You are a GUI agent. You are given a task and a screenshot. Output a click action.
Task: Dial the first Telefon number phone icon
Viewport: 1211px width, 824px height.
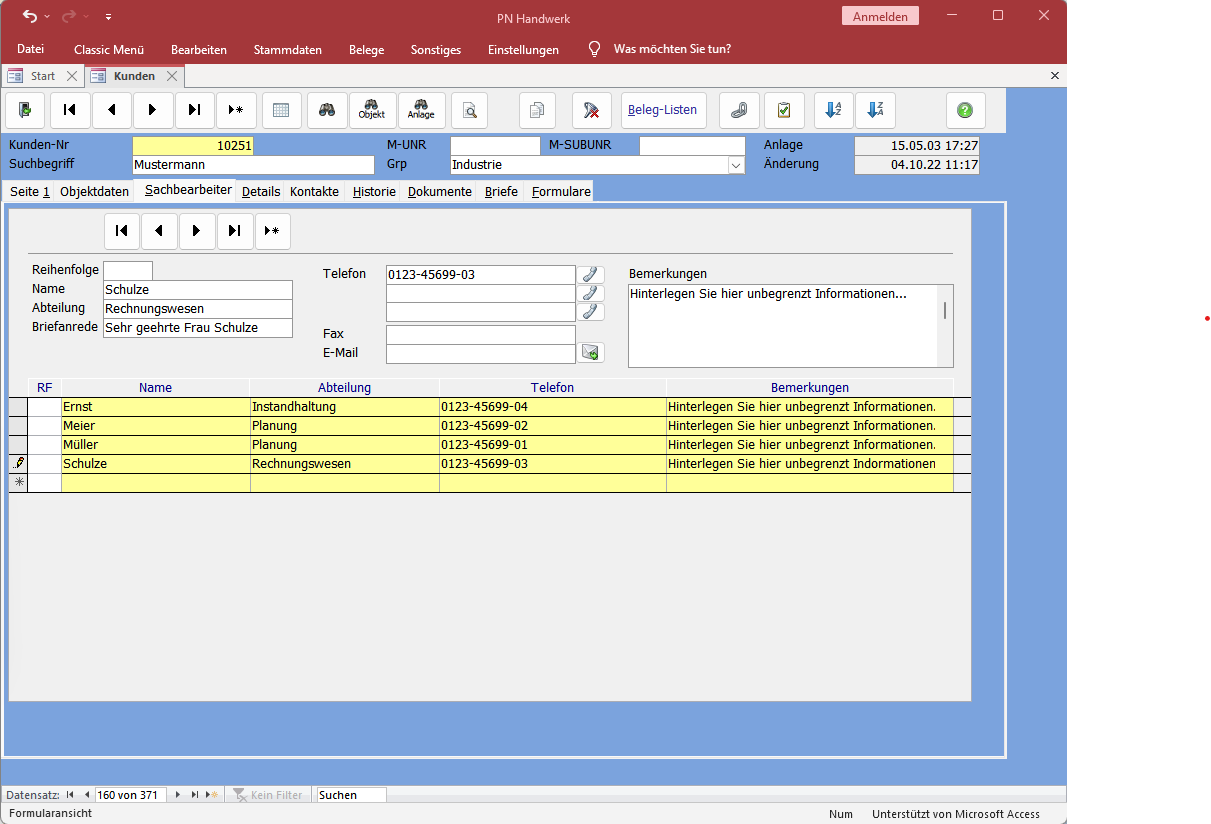(x=591, y=275)
